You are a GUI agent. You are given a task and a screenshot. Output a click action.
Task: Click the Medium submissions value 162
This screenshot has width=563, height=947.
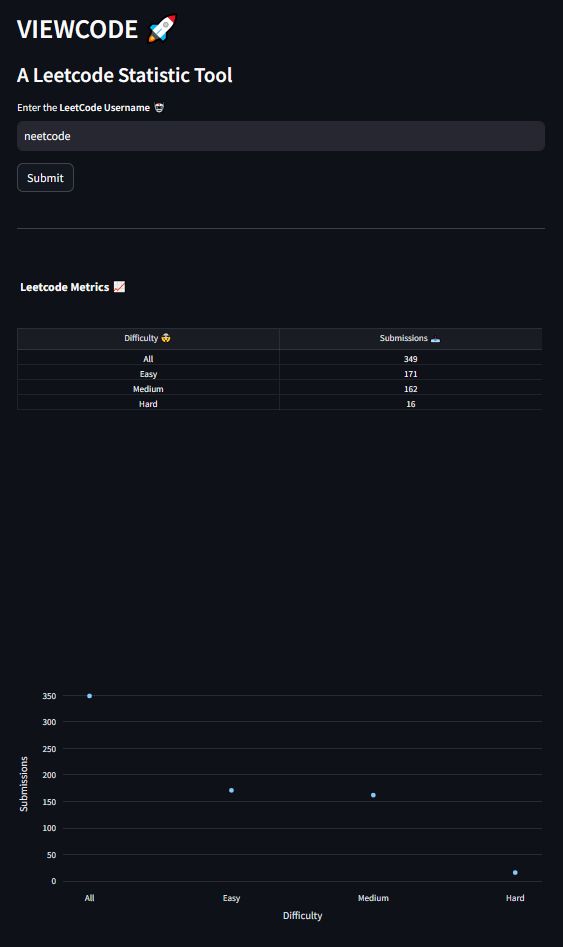[411, 389]
